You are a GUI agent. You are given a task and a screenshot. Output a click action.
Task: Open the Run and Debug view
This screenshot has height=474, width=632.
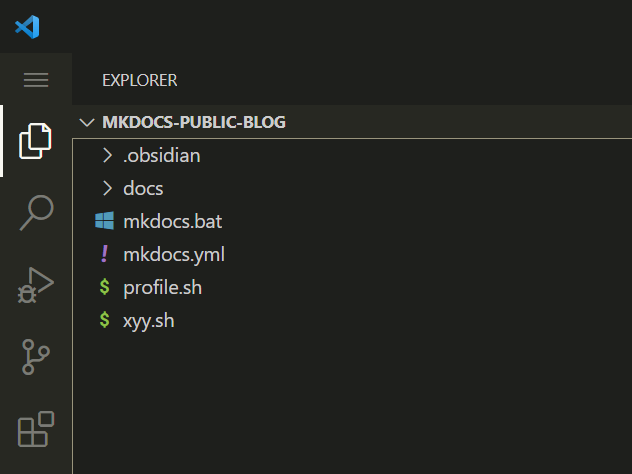(35, 285)
